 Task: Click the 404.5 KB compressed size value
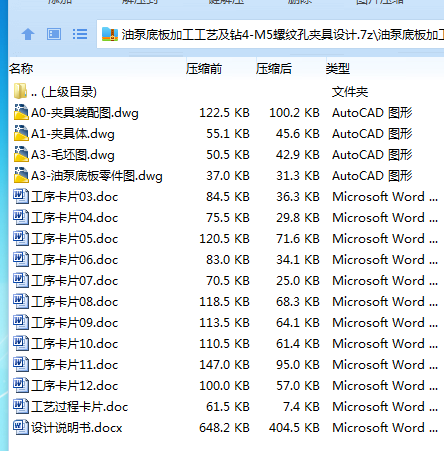294,428
